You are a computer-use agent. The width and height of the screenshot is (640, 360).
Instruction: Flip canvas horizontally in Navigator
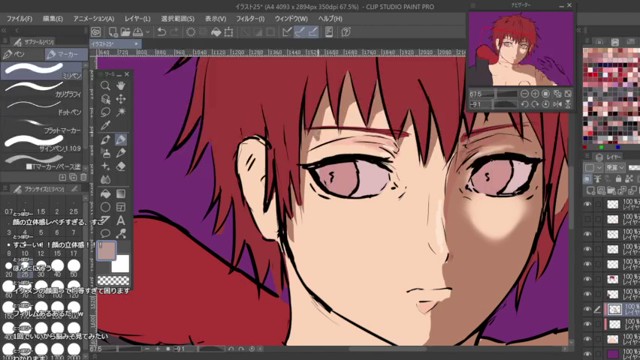tap(557, 104)
